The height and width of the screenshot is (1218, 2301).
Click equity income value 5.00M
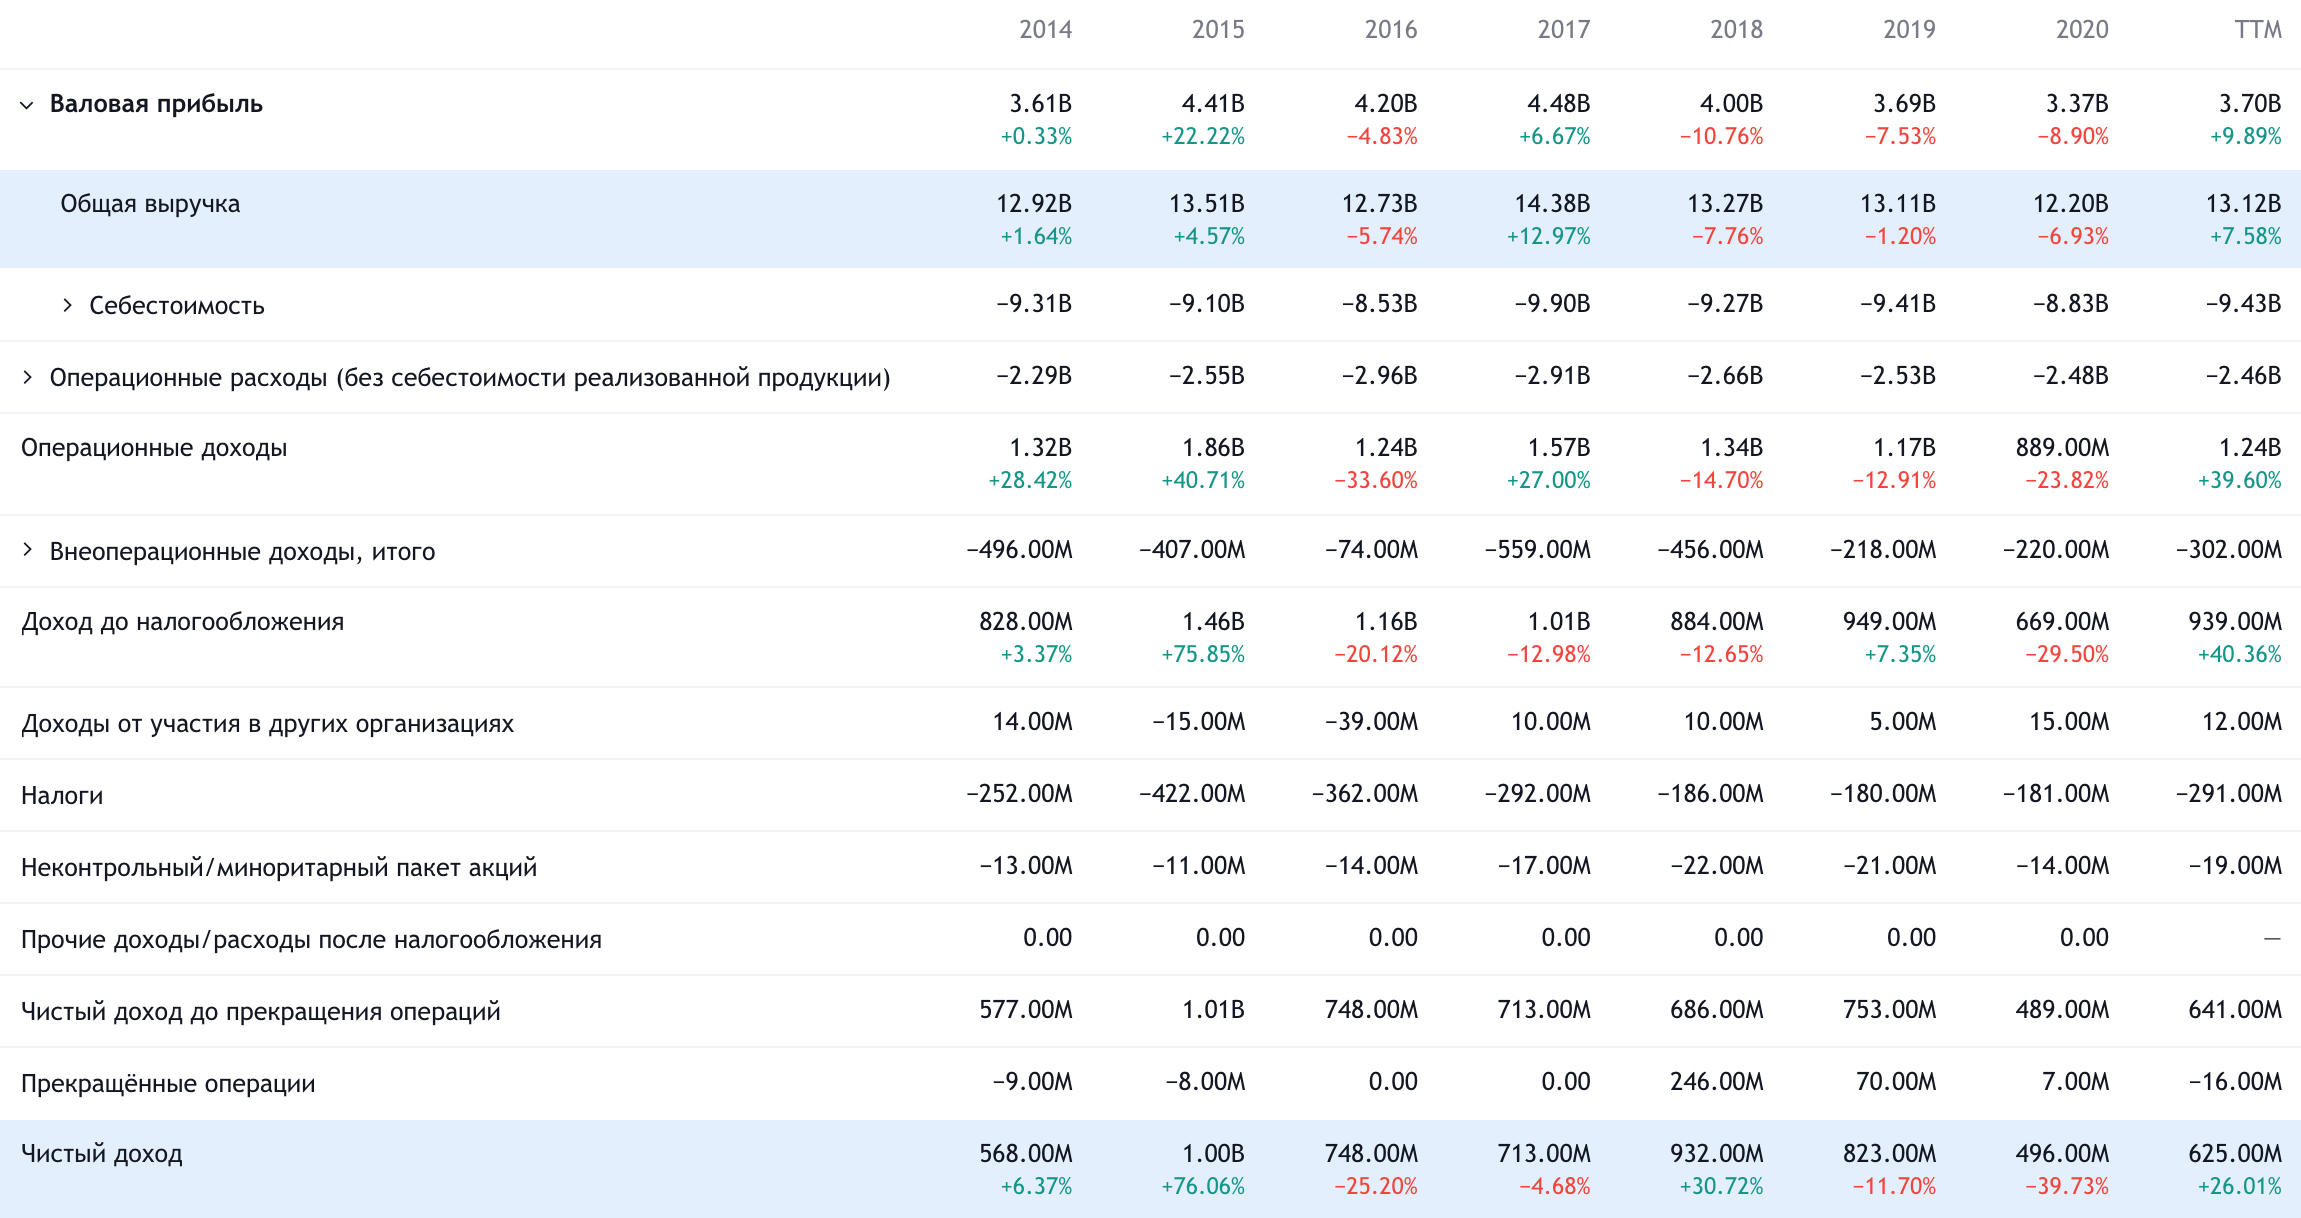click(x=1903, y=722)
